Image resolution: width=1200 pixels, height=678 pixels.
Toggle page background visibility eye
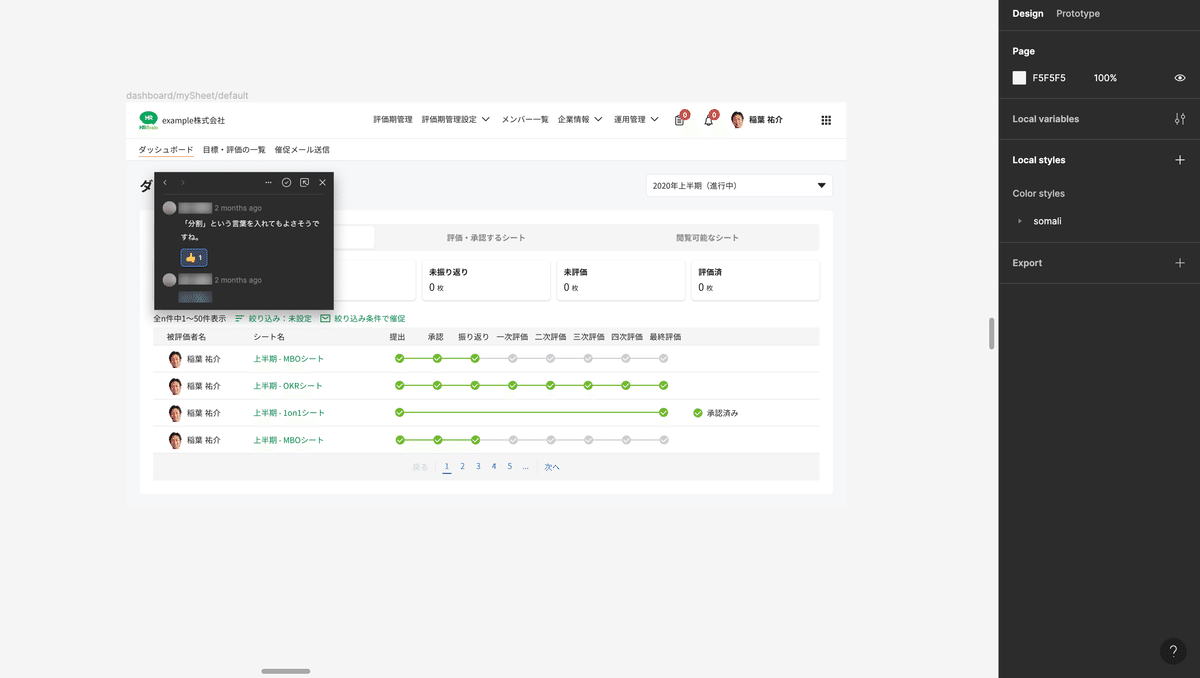coord(1180,78)
